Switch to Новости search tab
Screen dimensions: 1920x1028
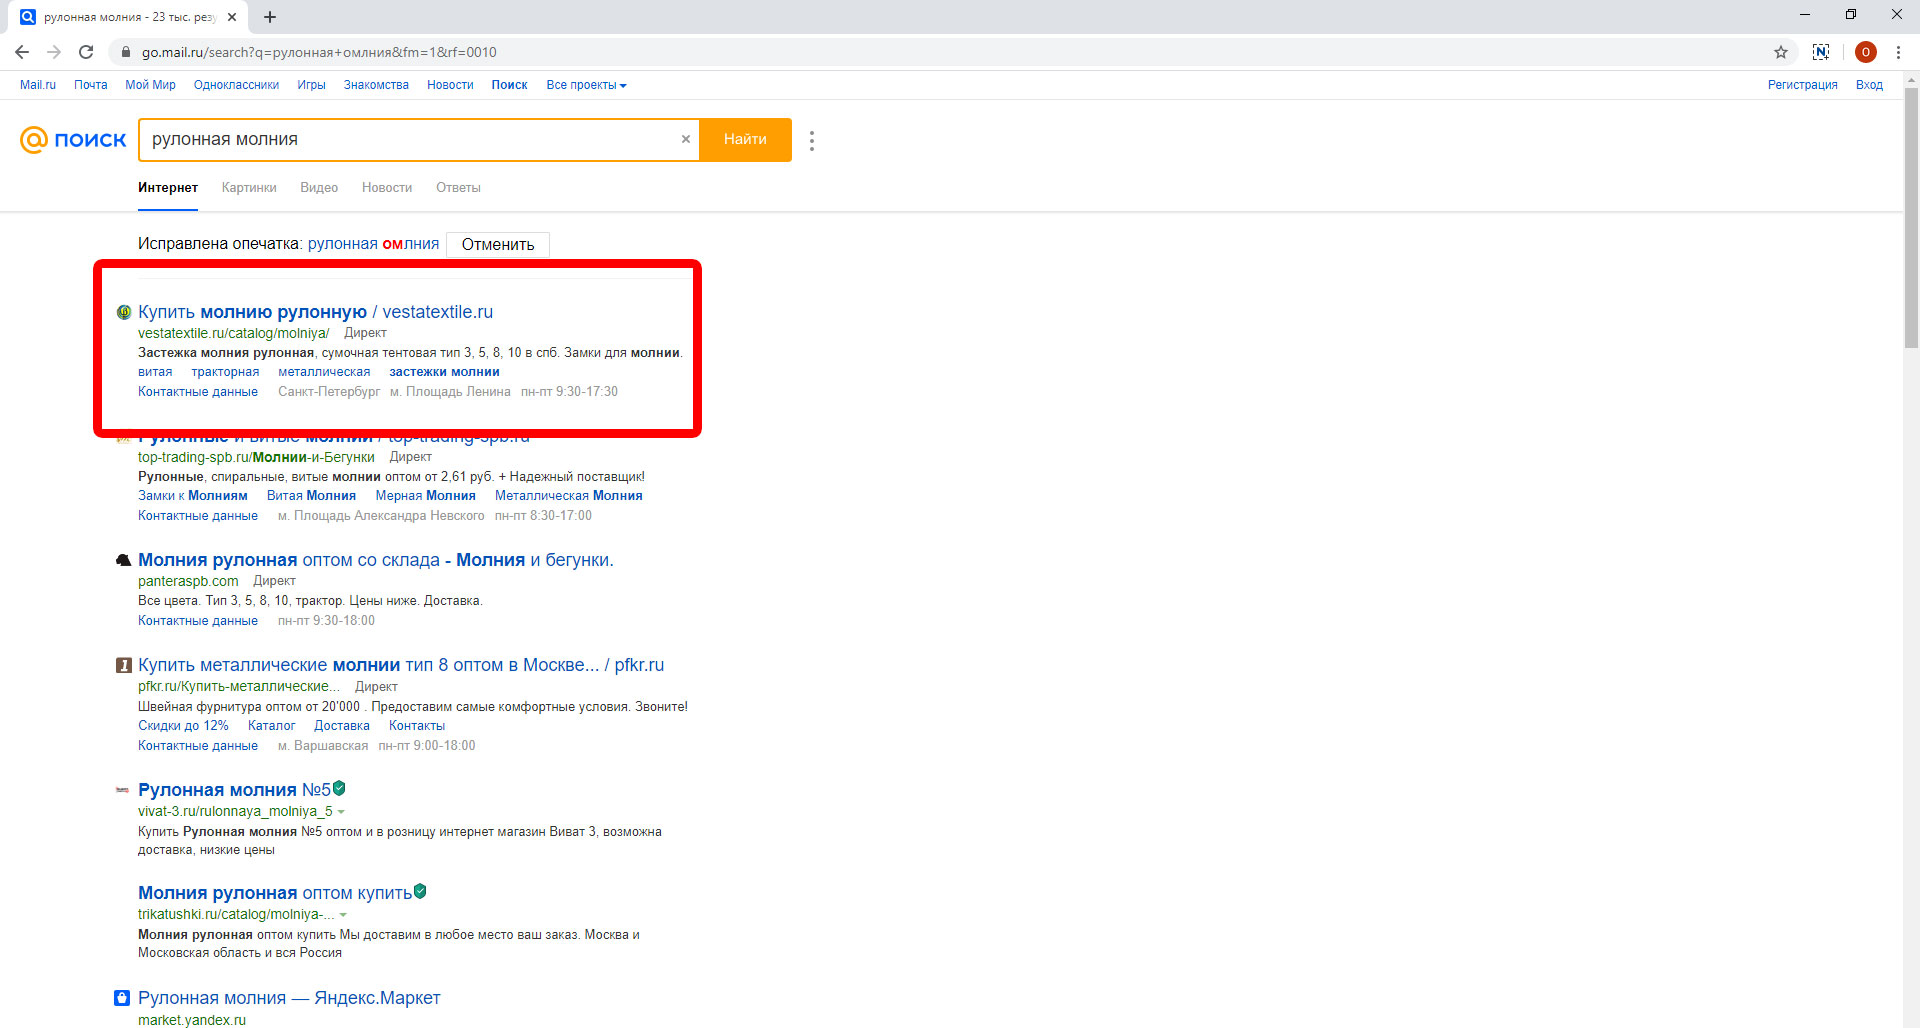(x=387, y=188)
